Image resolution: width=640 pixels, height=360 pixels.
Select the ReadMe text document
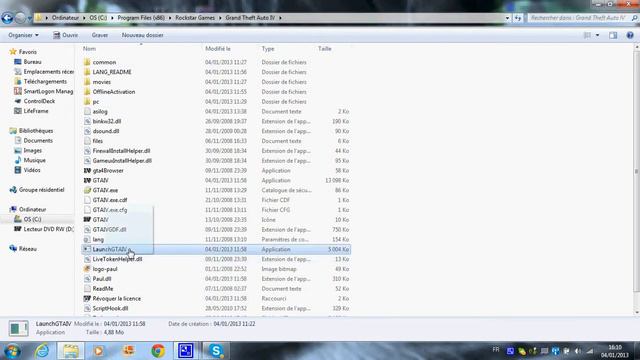pyautogui.click(x=103, y=289)
